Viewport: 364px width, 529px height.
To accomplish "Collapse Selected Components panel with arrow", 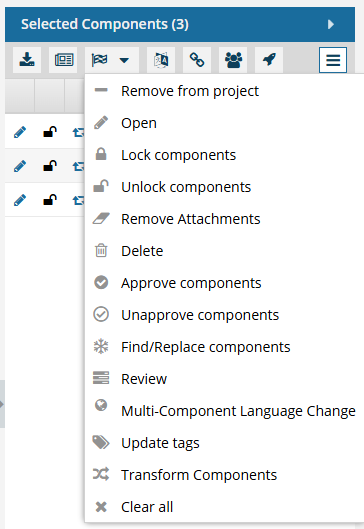I will point(331,24).
